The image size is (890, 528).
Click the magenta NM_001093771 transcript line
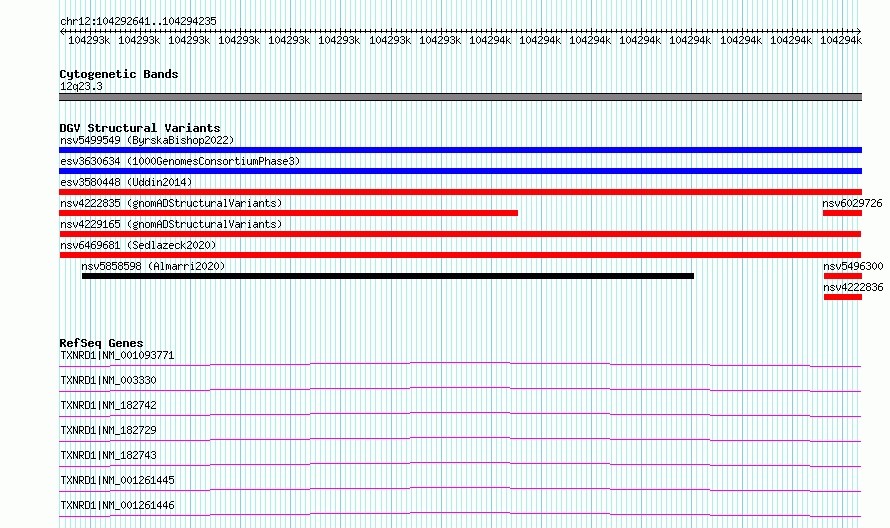[460, 363]
